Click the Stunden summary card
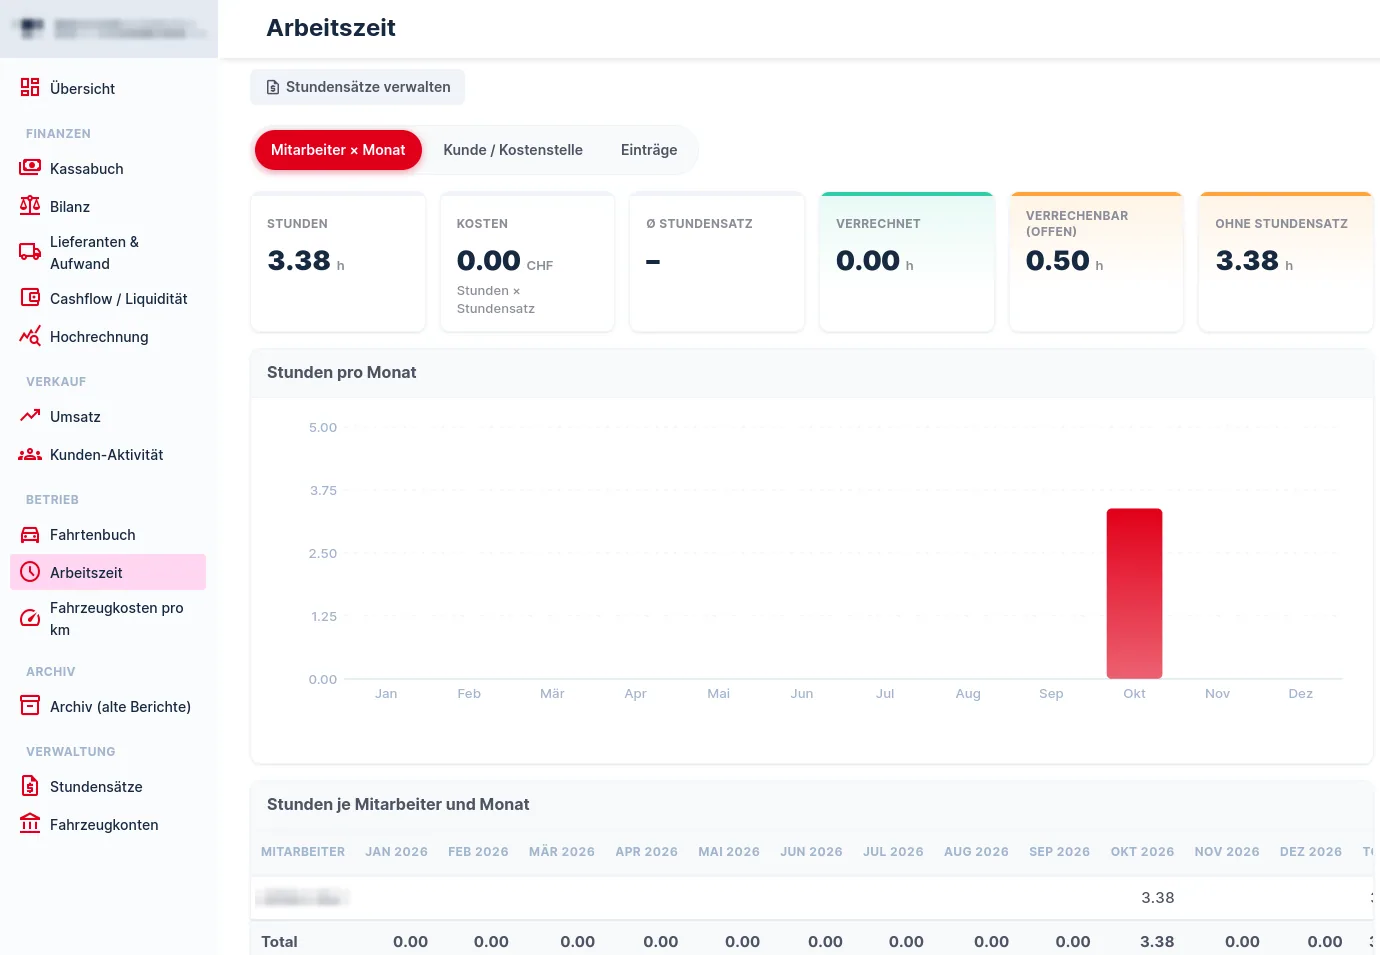The width and height of the screenshot is (1380, 955). [338, 261]
